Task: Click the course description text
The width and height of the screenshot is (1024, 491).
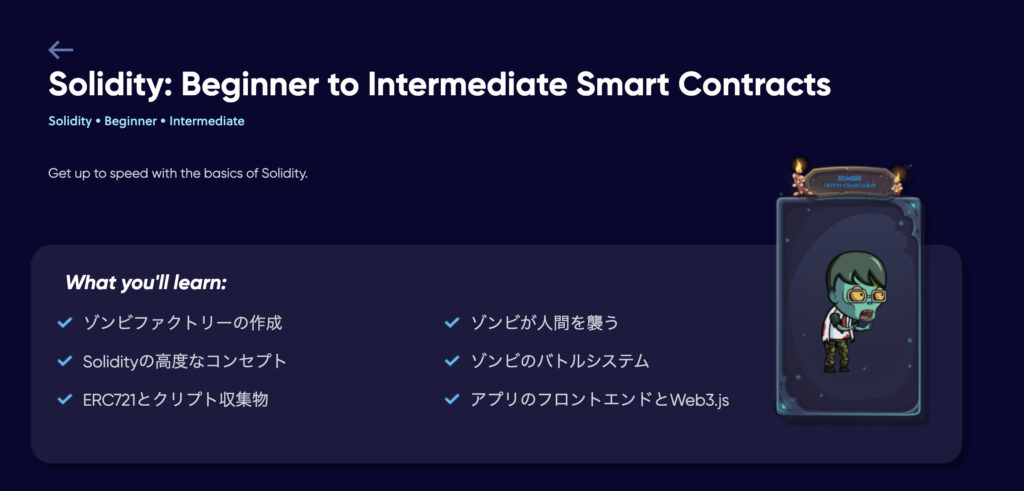Action: [x=178, y=174]
